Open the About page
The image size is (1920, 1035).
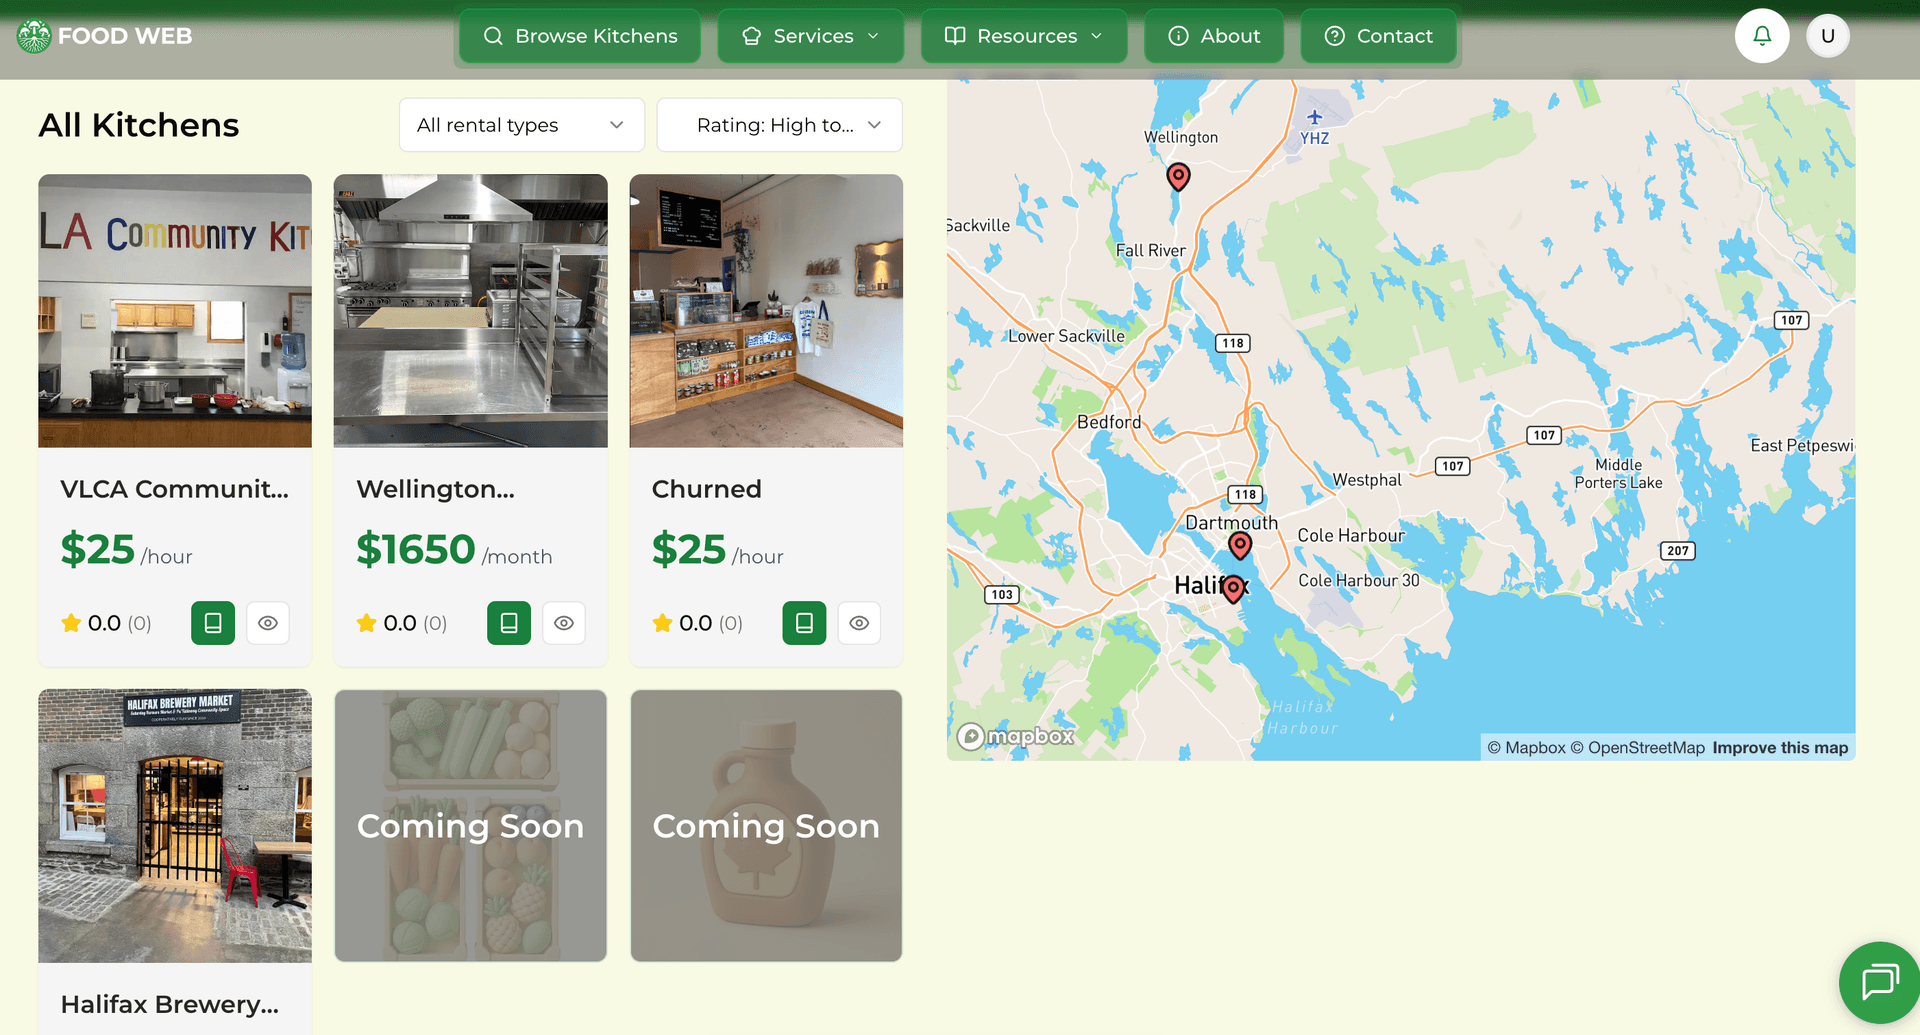[x=1214, y=36]
